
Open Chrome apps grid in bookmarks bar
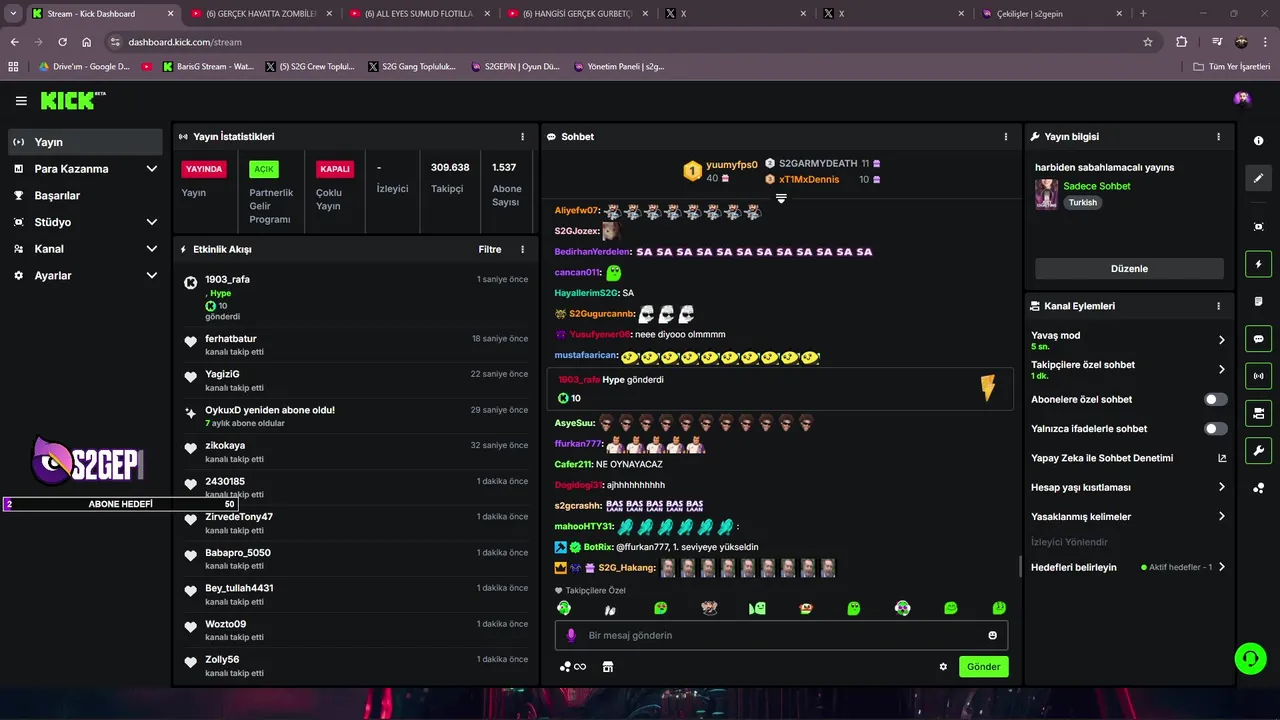coord(13,67)
